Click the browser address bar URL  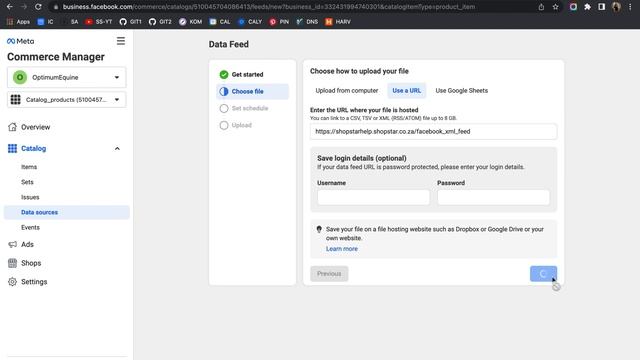pyautogui.click(x=269, y=7)
